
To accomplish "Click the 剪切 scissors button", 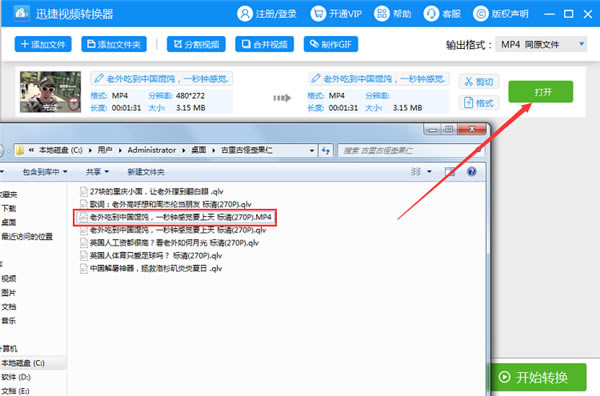I will 479,81.
